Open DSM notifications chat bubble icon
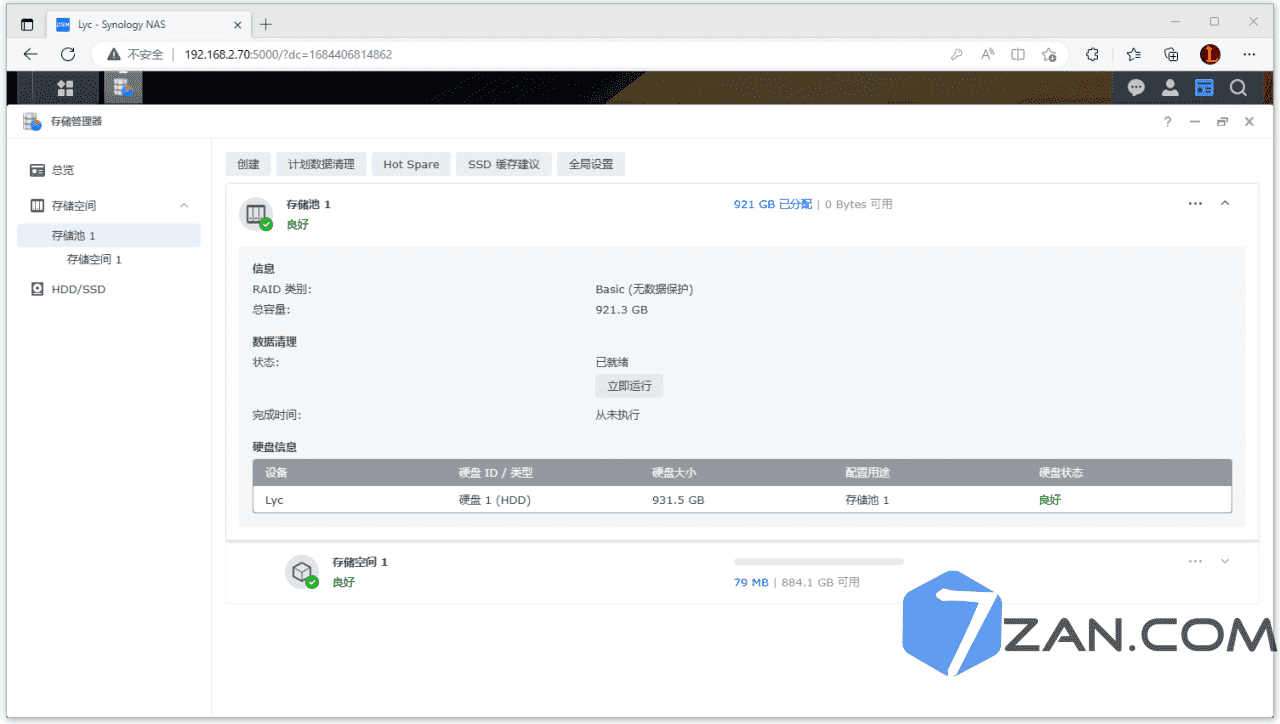This screenshot has height=724, width=1280. pos(1136,88)
